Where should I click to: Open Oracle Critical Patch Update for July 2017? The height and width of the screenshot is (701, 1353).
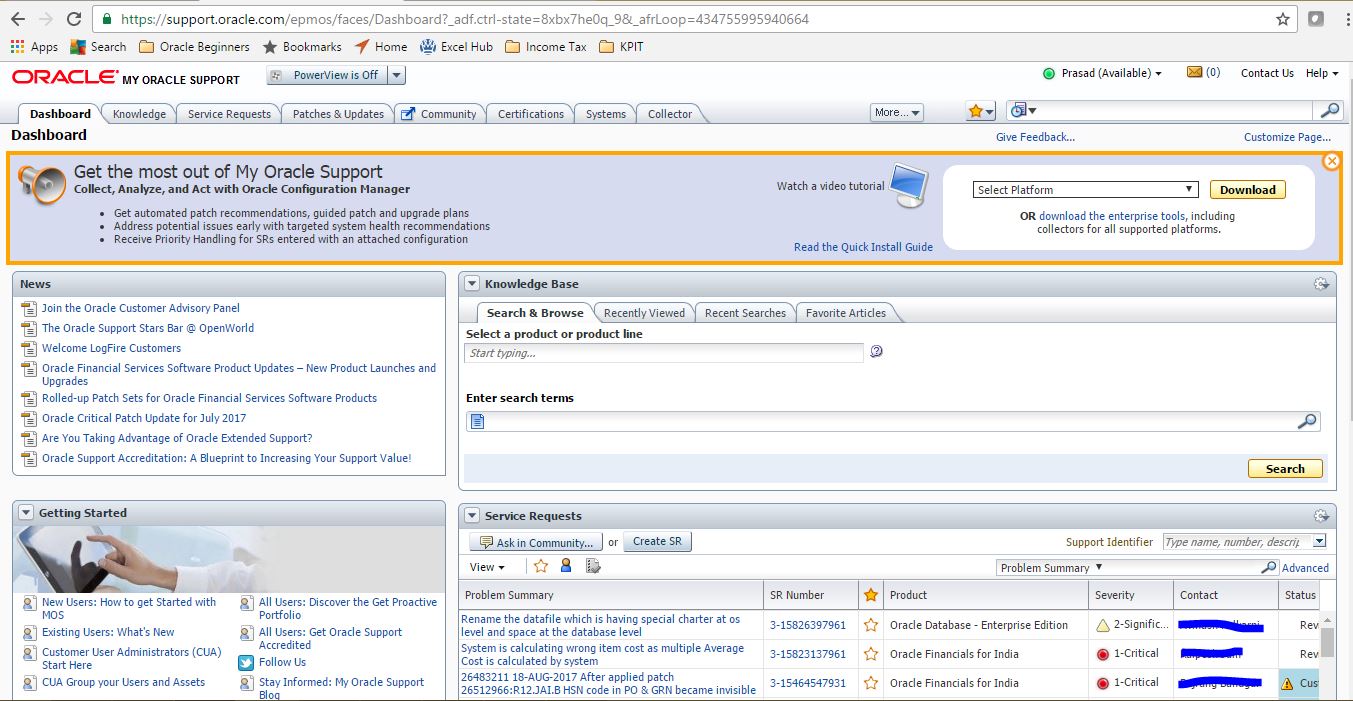(x=144, y=418)
